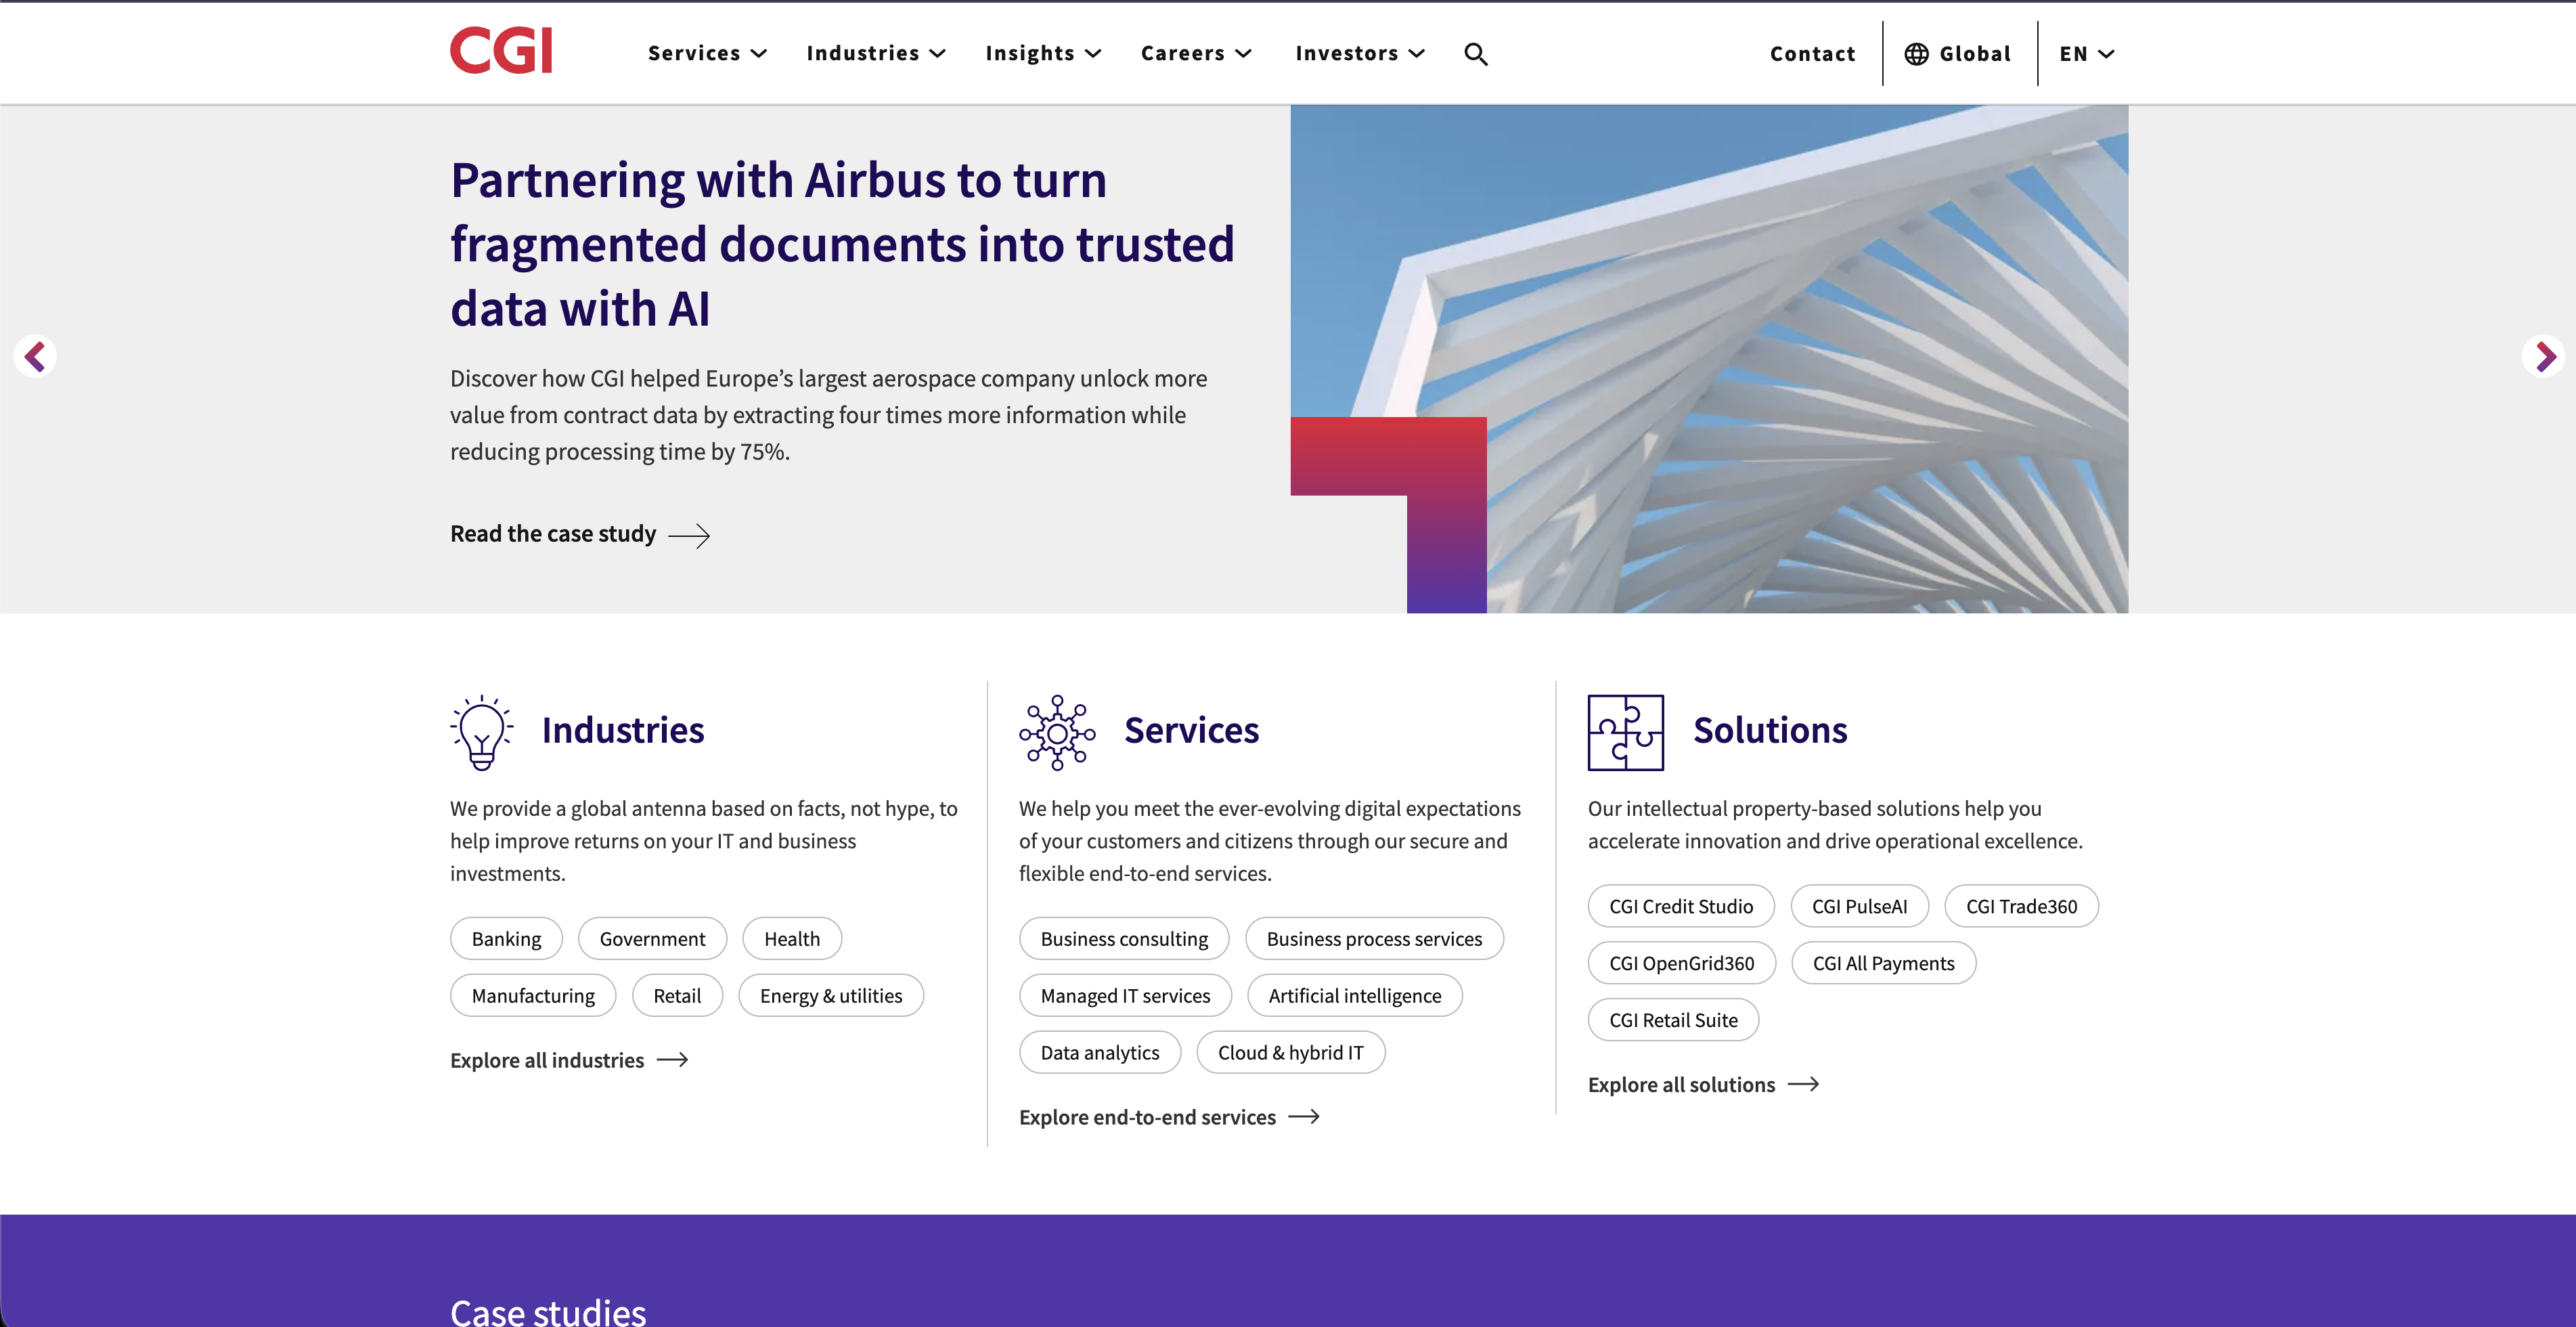Click the Services section heading

click(x=1191, y=730)
